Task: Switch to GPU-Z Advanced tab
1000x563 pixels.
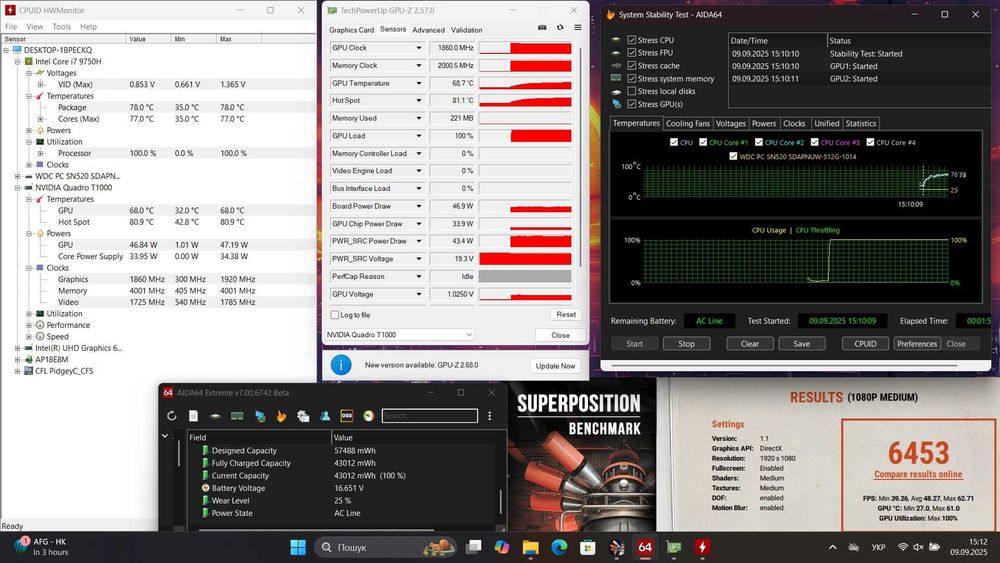Action: [428, 30]
